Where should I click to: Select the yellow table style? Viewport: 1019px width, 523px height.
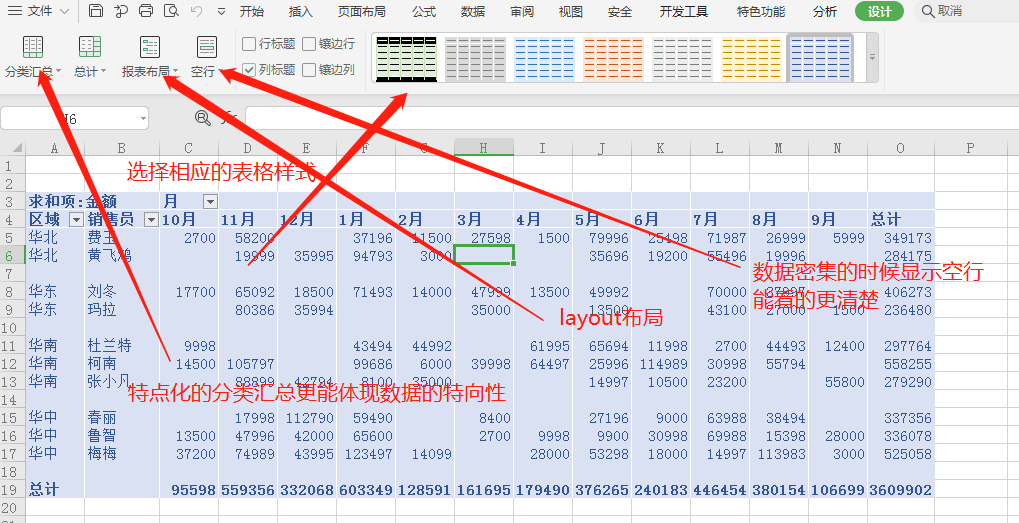point(751,58)
